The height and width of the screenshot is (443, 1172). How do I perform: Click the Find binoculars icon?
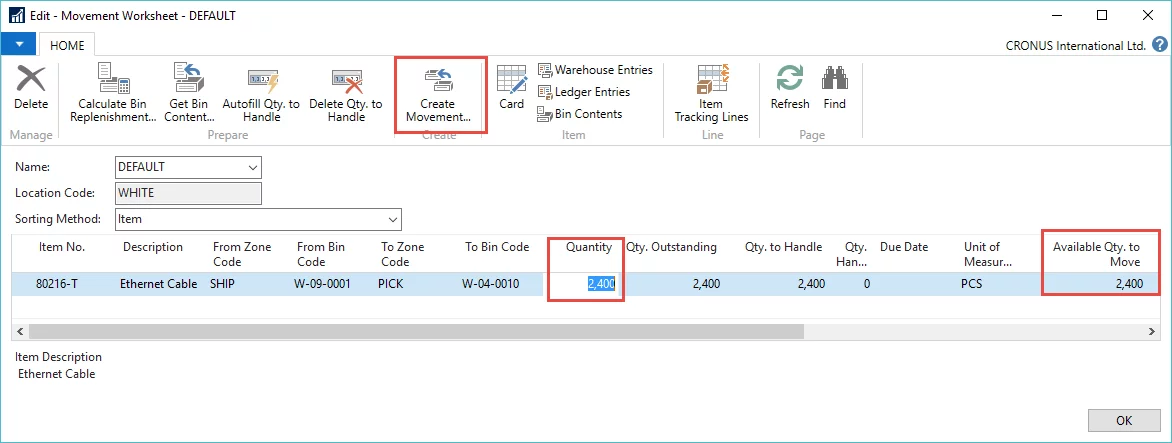[835, 88]
